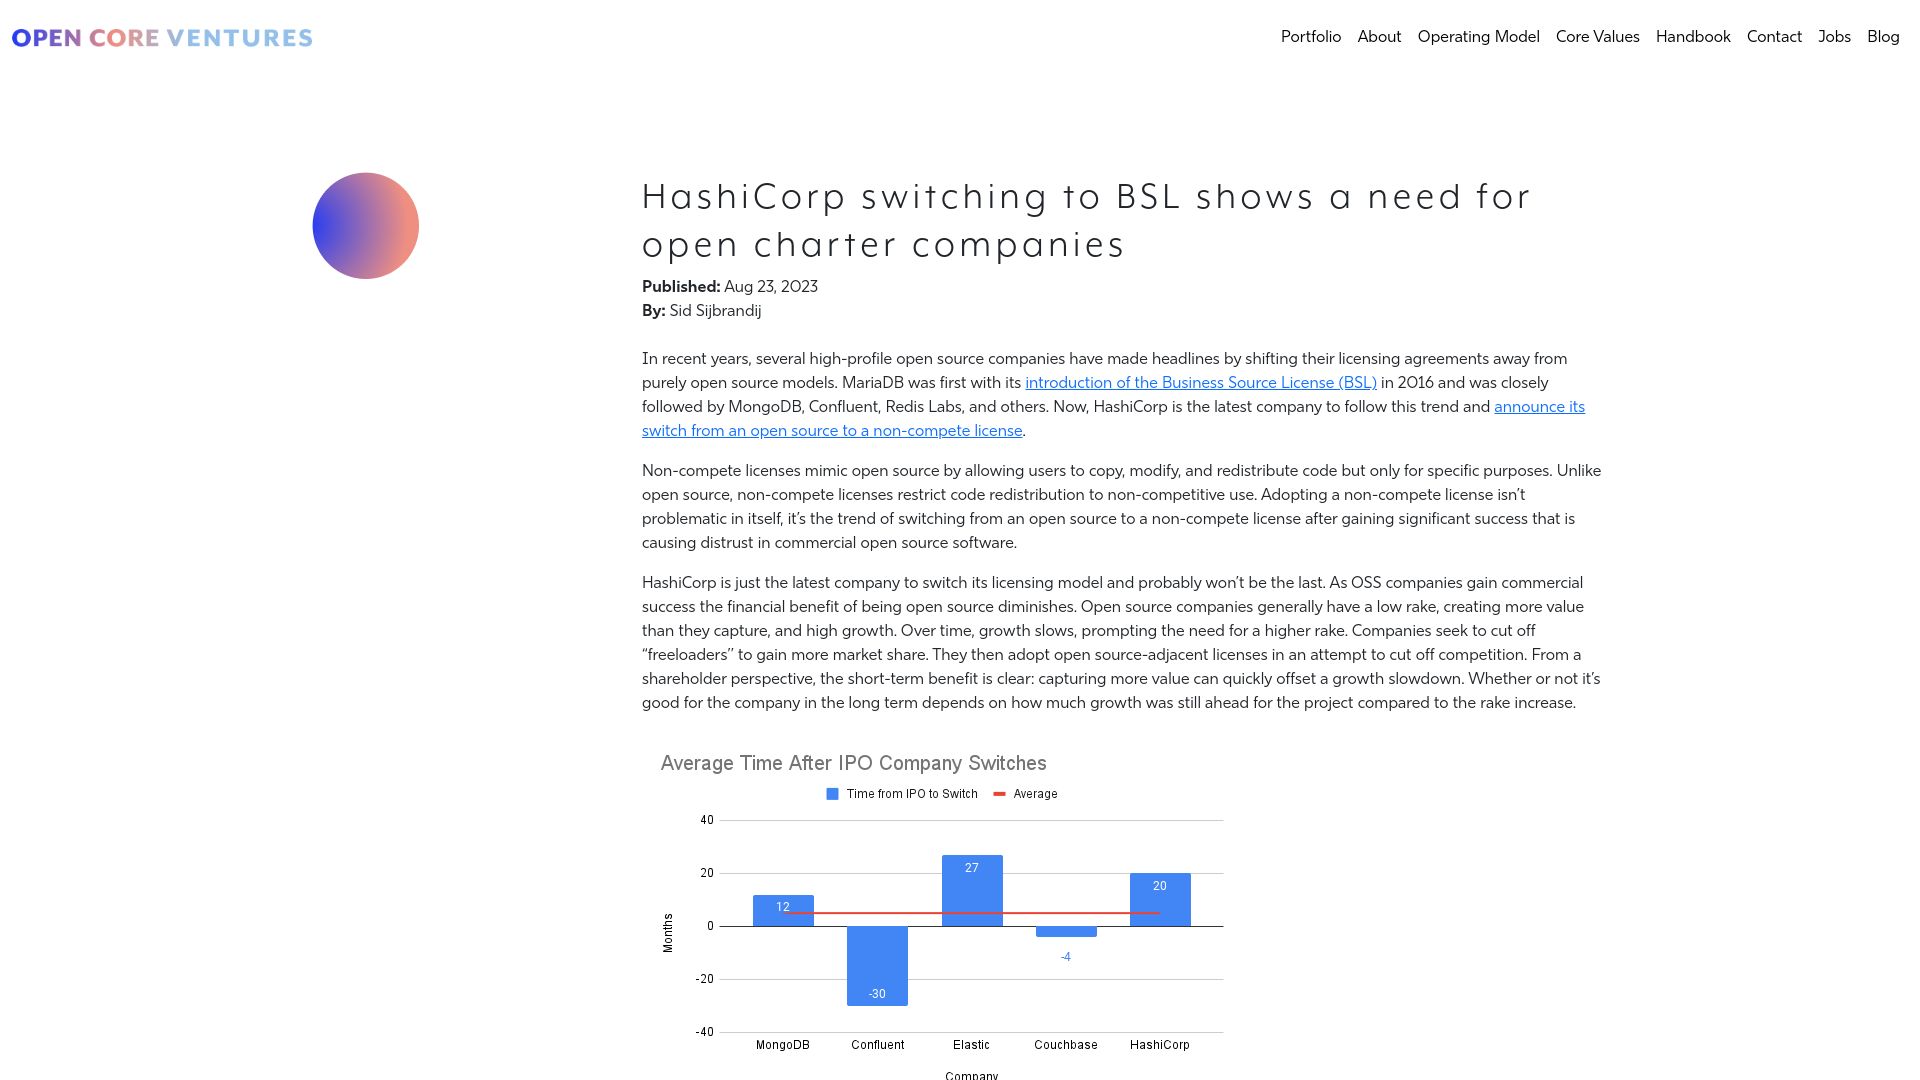The image size is (1920, 1080).
Task: Click the HashiCorp bar labeled 20
Action: coord(1160,900)
